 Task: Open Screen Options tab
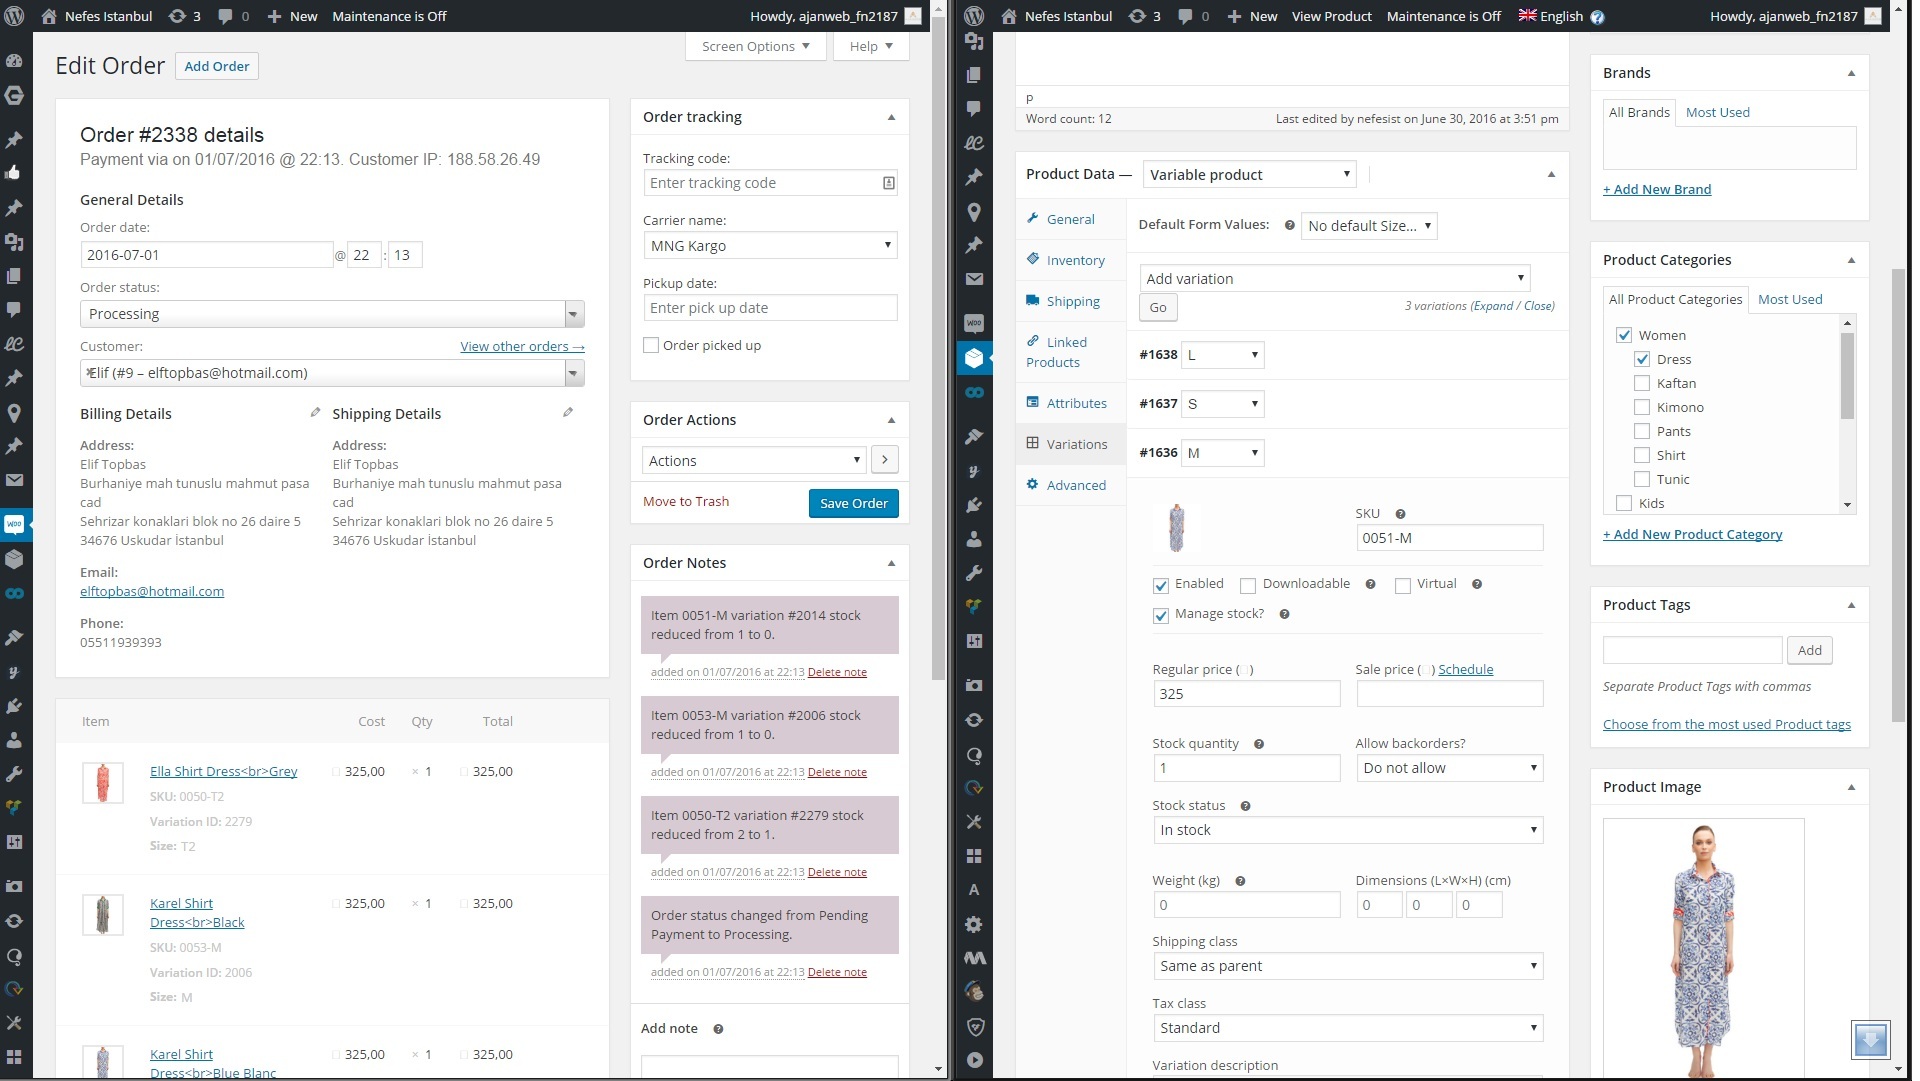click(x=755, y=46)
